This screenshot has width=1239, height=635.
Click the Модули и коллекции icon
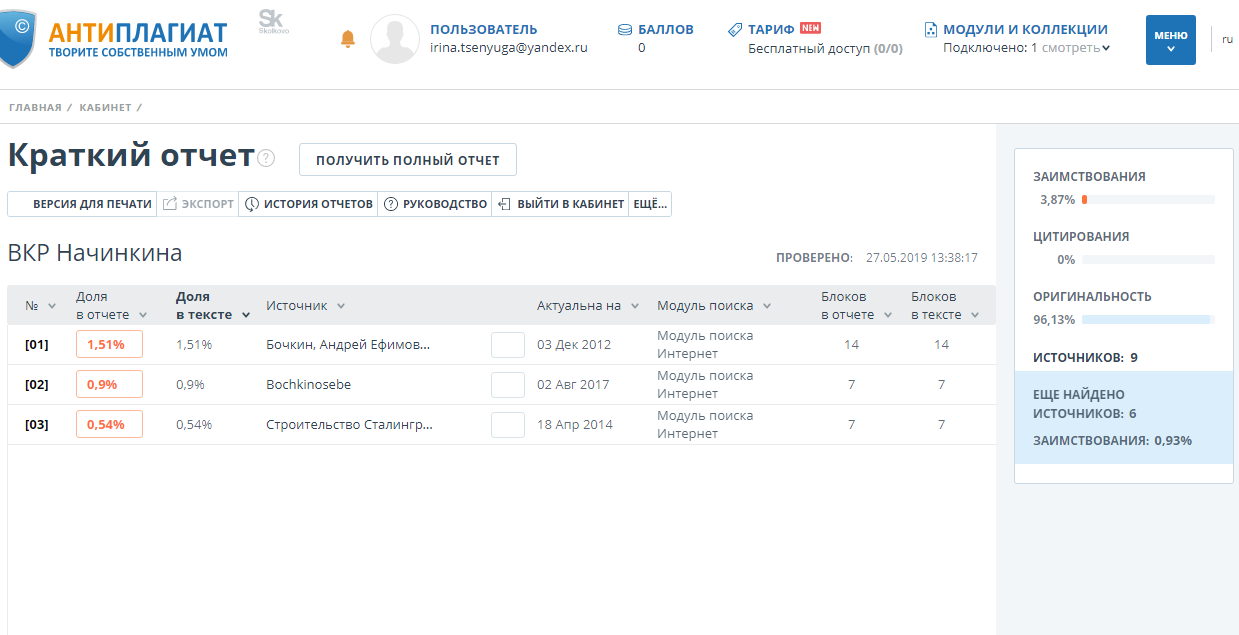pos(931,30)
